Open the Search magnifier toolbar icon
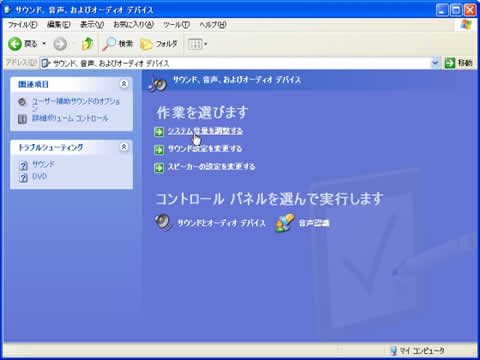Image resolution: width=480 pixels, height=360 pixels. pos(109,44)
